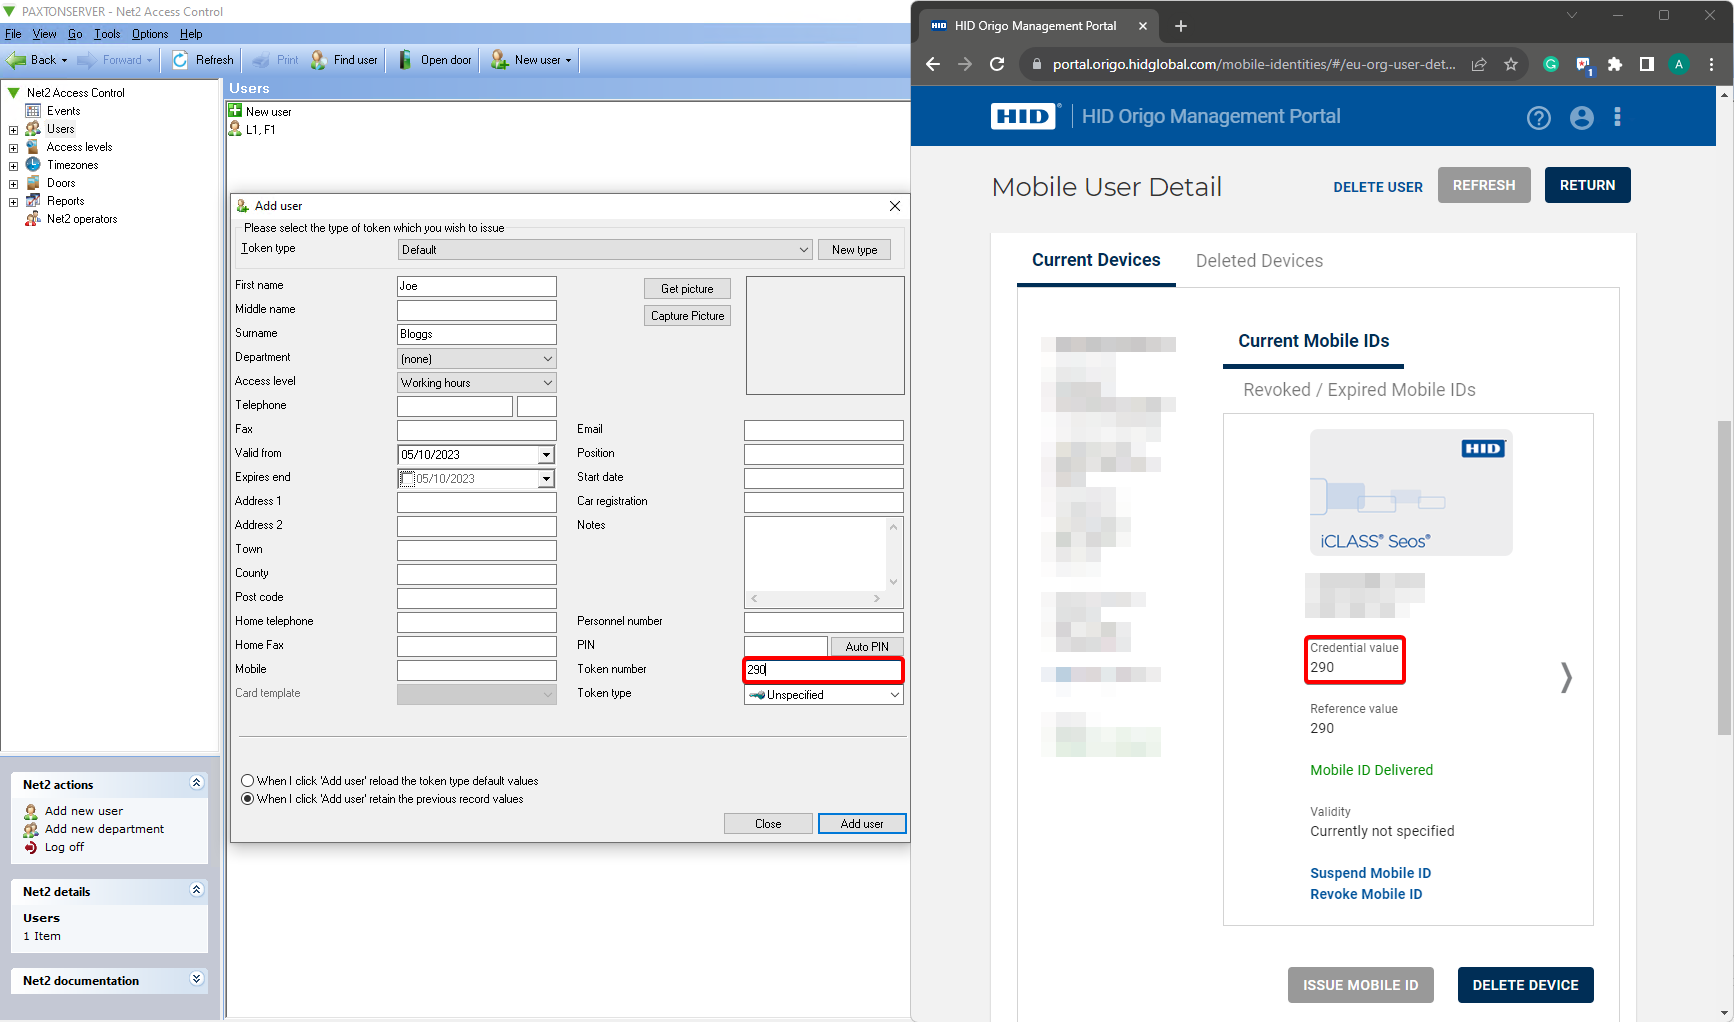Image resolution: width=1734 pixels, height=1022 pixels.
Task: Click the New type button
Action: [x=854, y=250]
